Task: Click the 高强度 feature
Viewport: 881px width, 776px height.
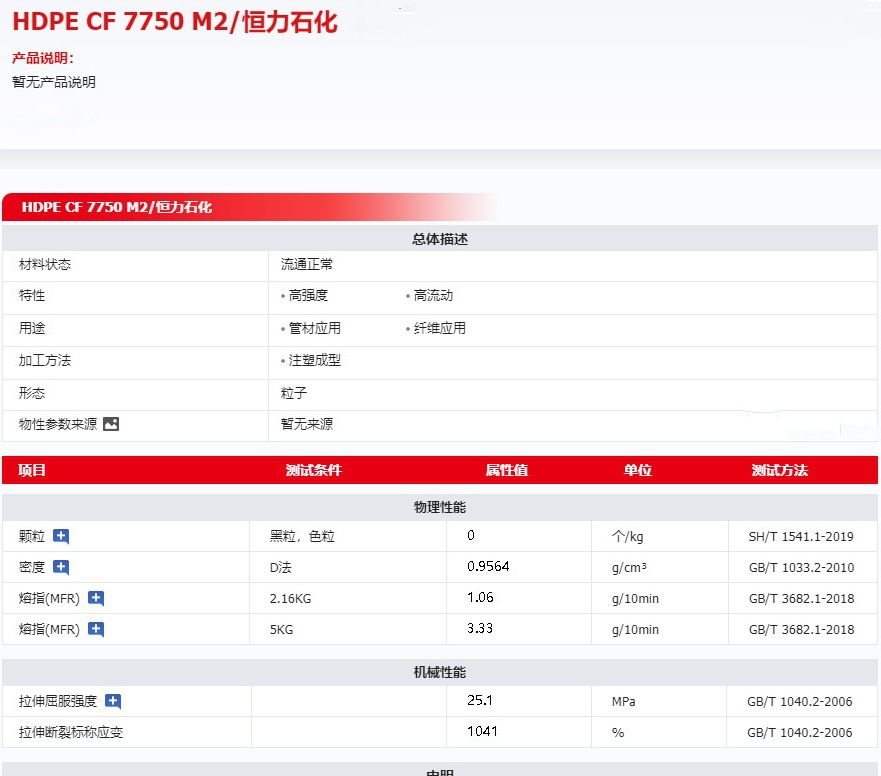Action: click(x=308, y=295)
